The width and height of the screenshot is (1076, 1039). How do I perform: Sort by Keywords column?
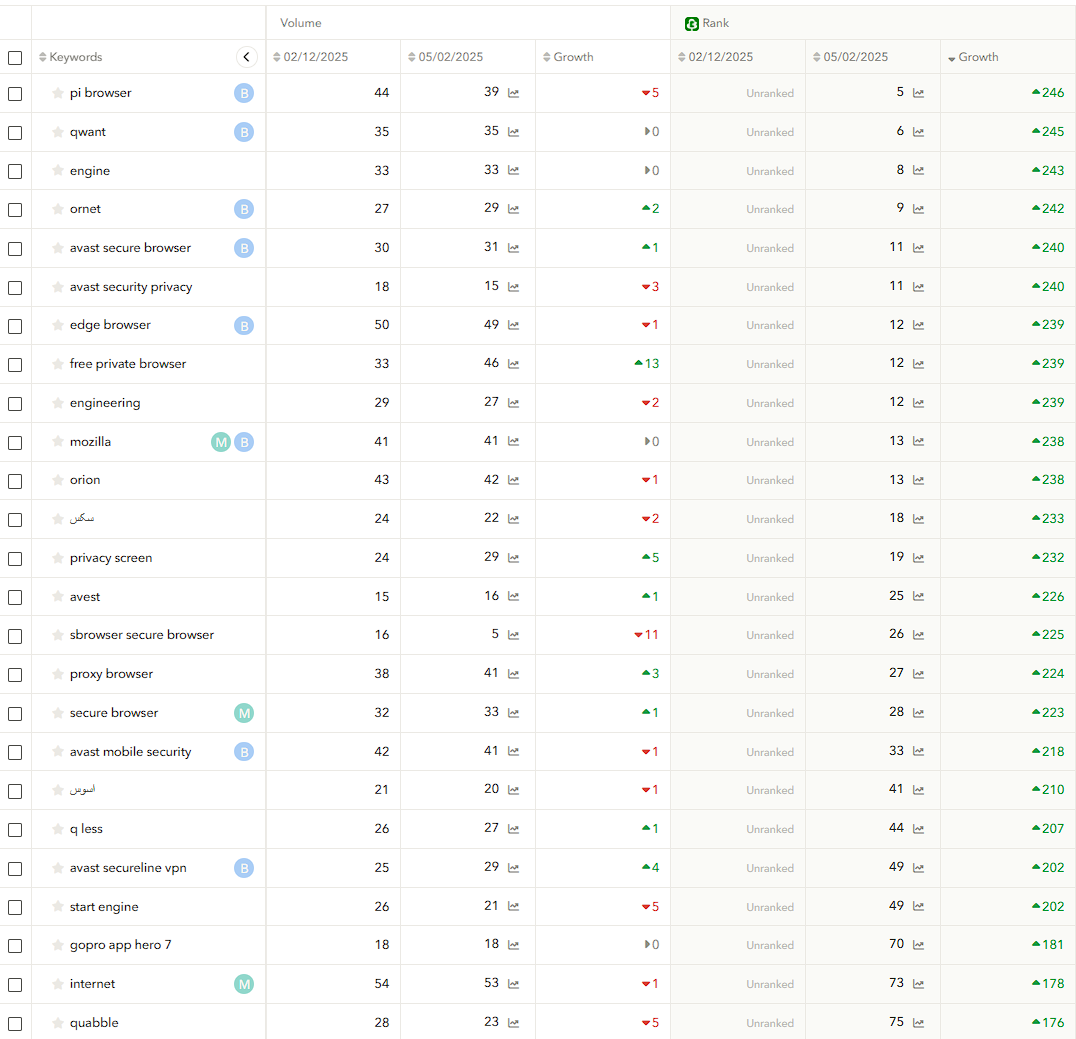71,57
